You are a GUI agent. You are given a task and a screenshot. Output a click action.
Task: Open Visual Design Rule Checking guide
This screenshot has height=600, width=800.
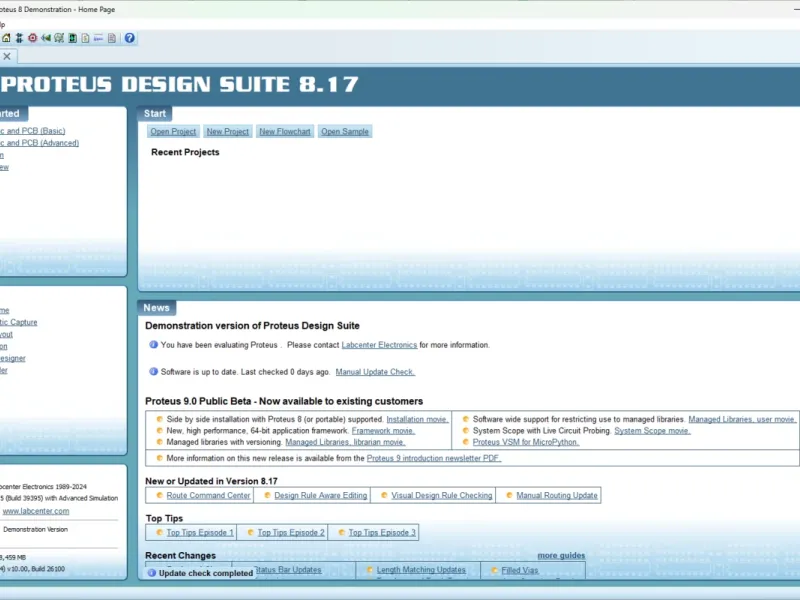pyautogui.click(x=442, y=495)
